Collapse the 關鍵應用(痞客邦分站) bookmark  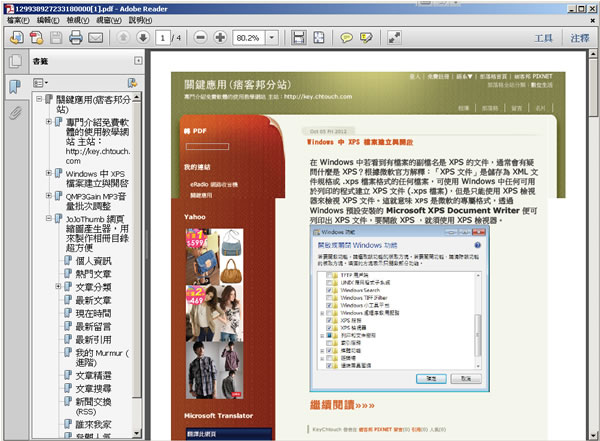39,99
